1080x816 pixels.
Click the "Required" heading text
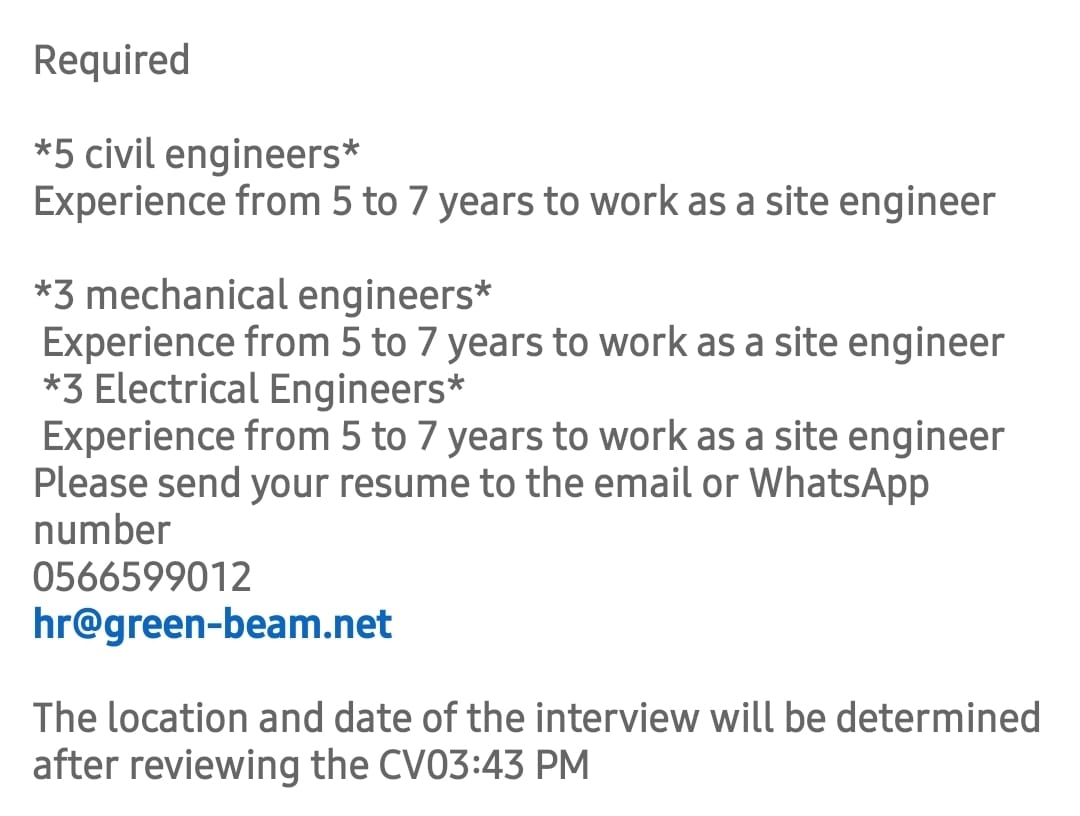[x=112, y=61]
